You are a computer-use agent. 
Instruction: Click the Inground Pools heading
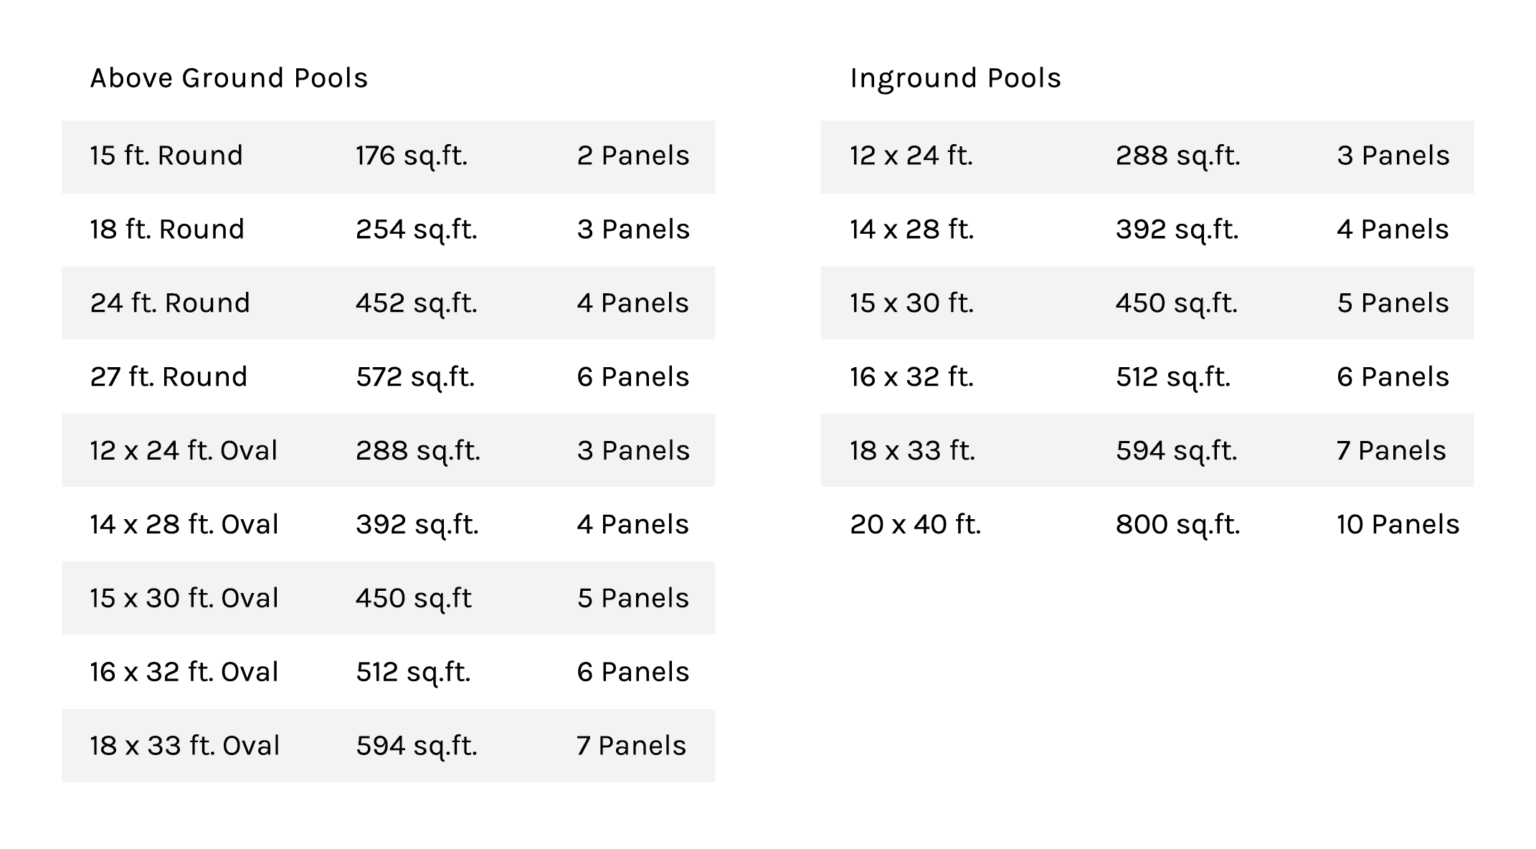[955, 78]
